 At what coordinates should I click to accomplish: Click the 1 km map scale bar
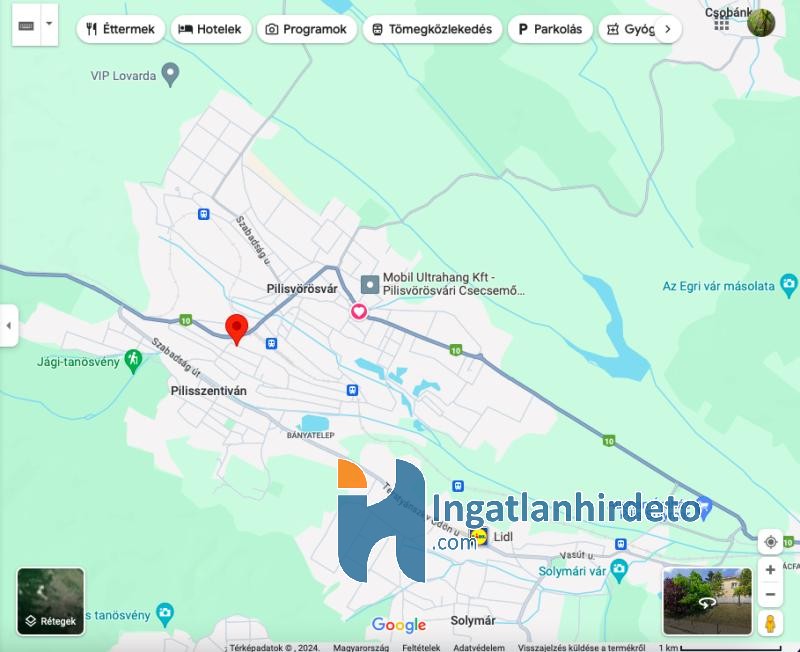coord(720,647)
